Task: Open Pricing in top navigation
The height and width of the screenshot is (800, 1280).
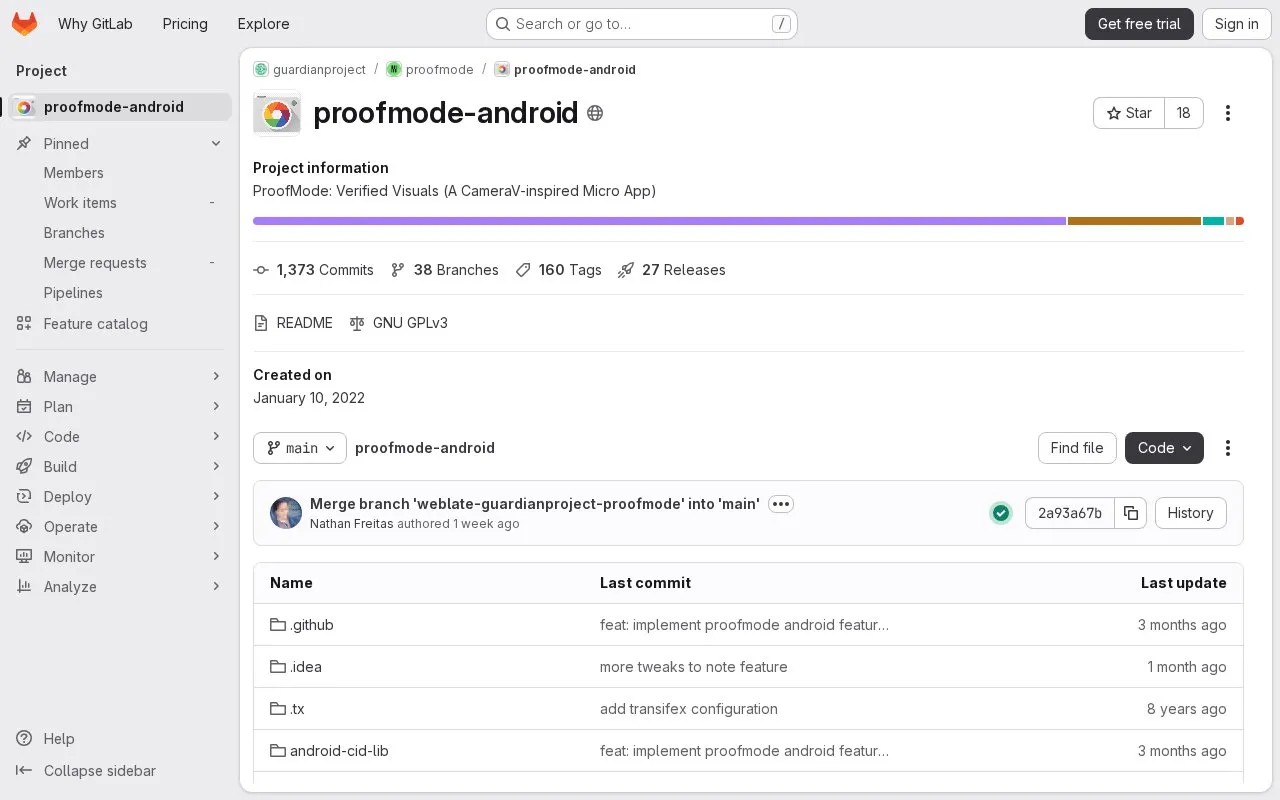Action: (185, 24)
